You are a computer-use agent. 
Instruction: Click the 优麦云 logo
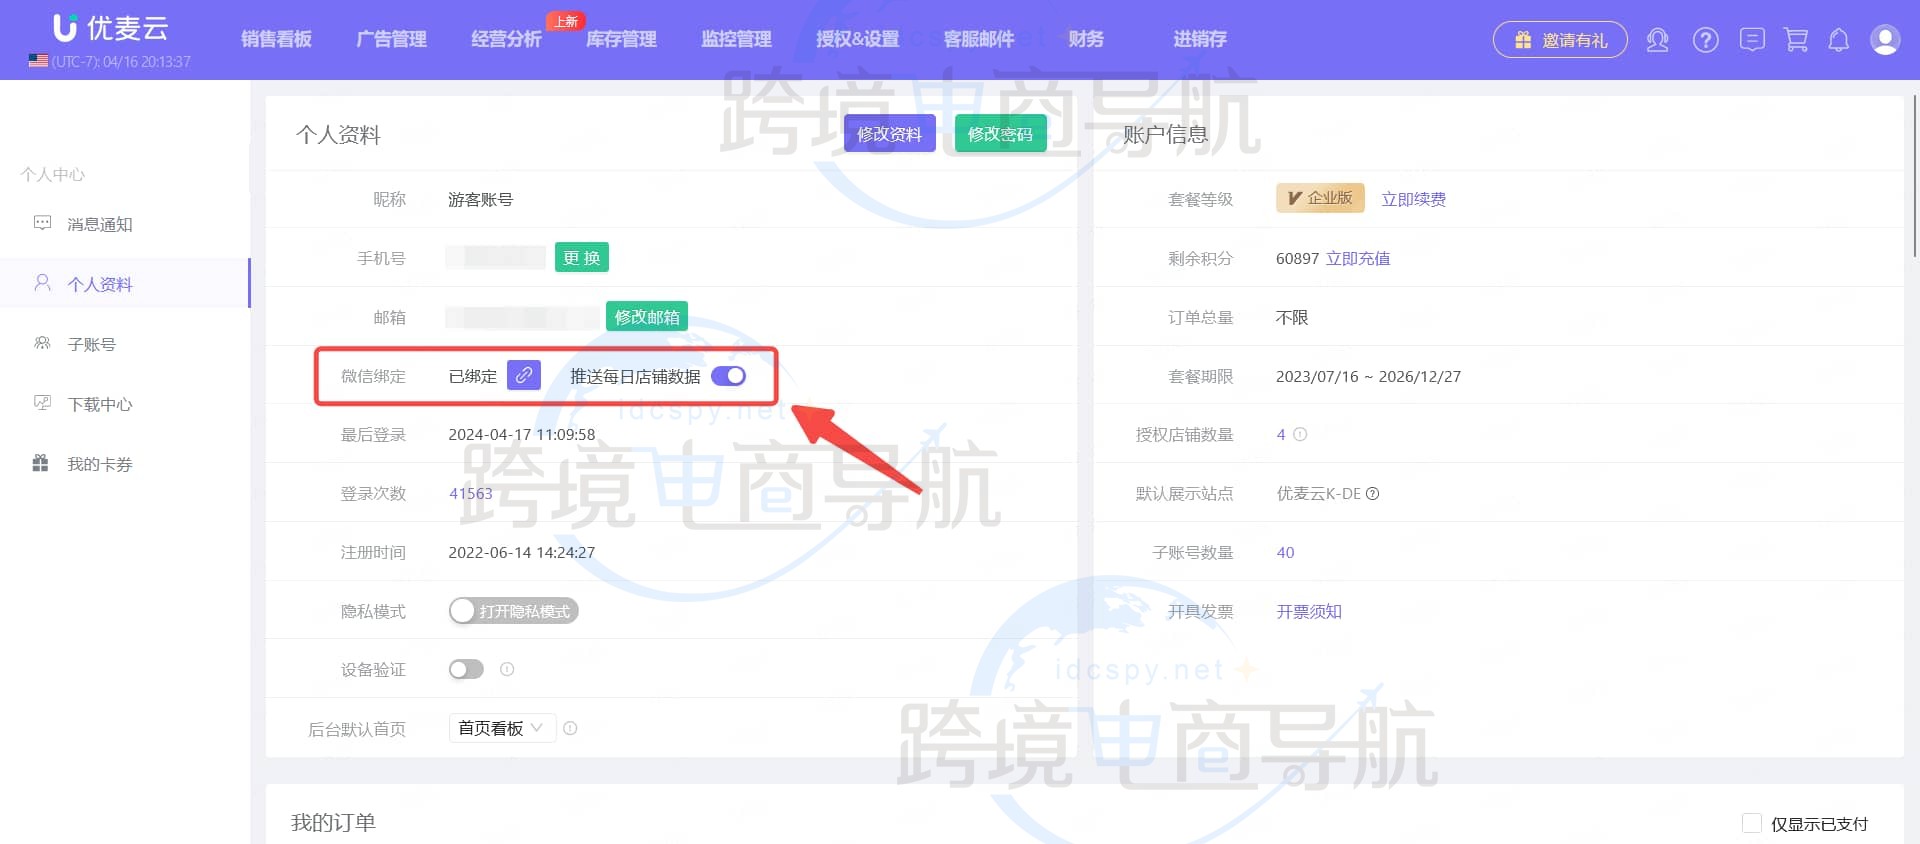pos(110,28)
